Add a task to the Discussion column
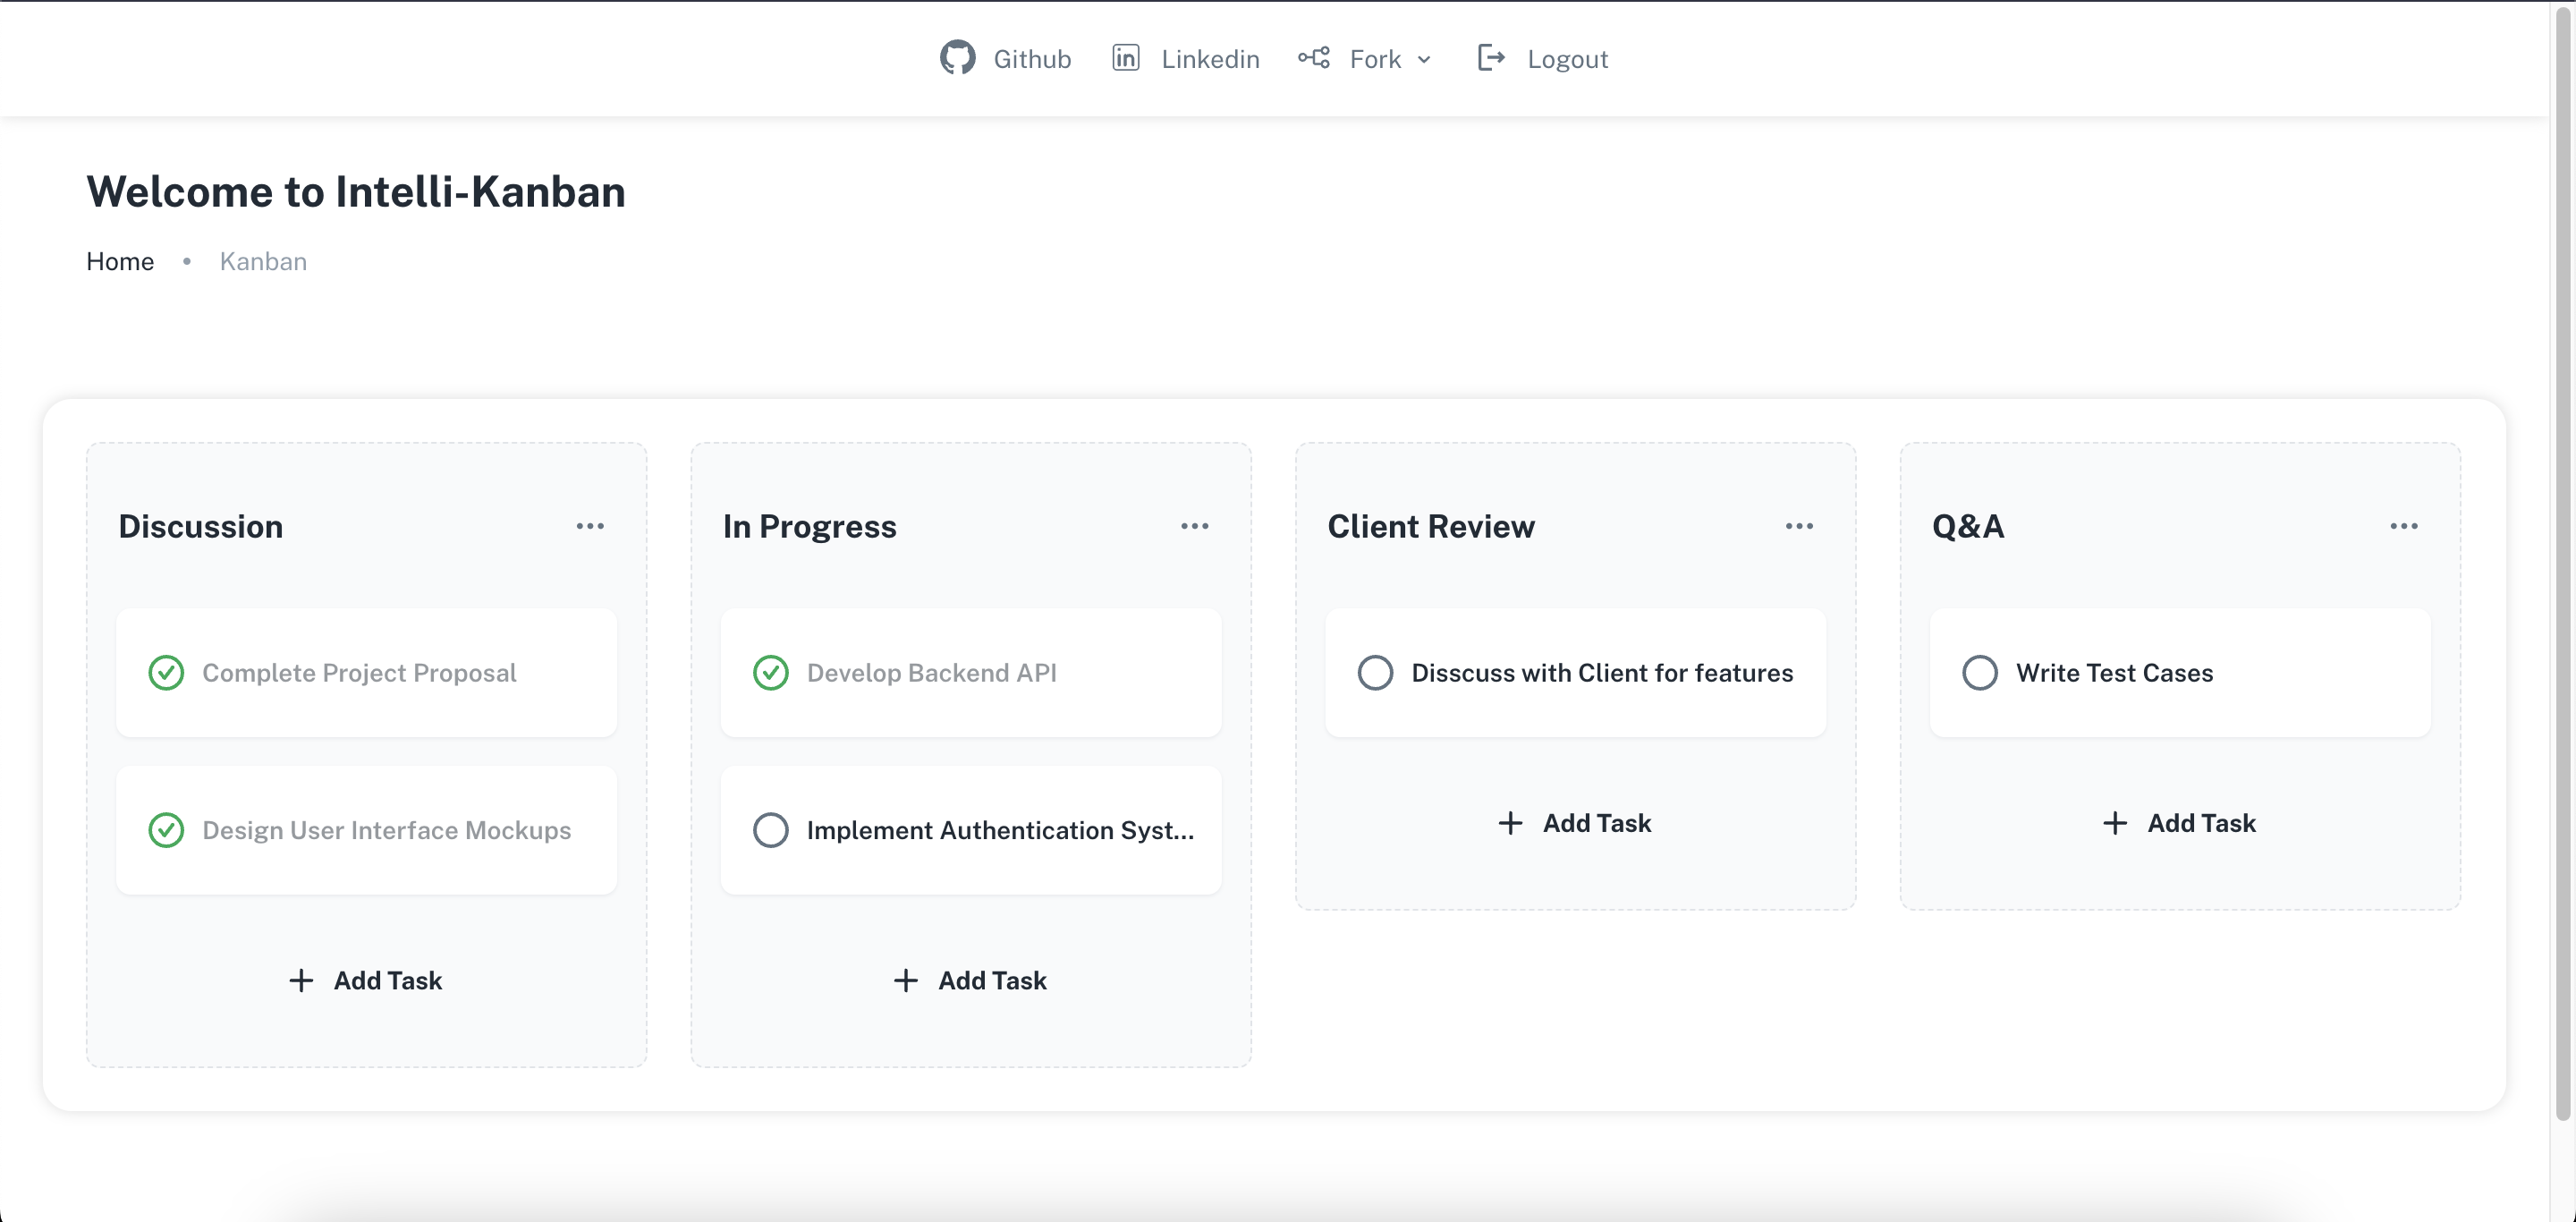Viewport: 2576px width, 1222px height. (366, 980)
